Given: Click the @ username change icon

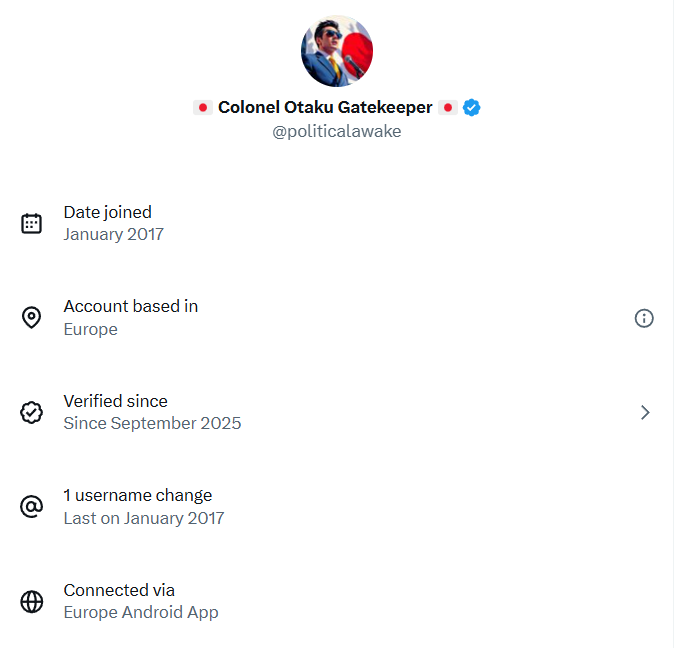Looking at the screenshot, I should pyautogui.click(x=32, y=507).
